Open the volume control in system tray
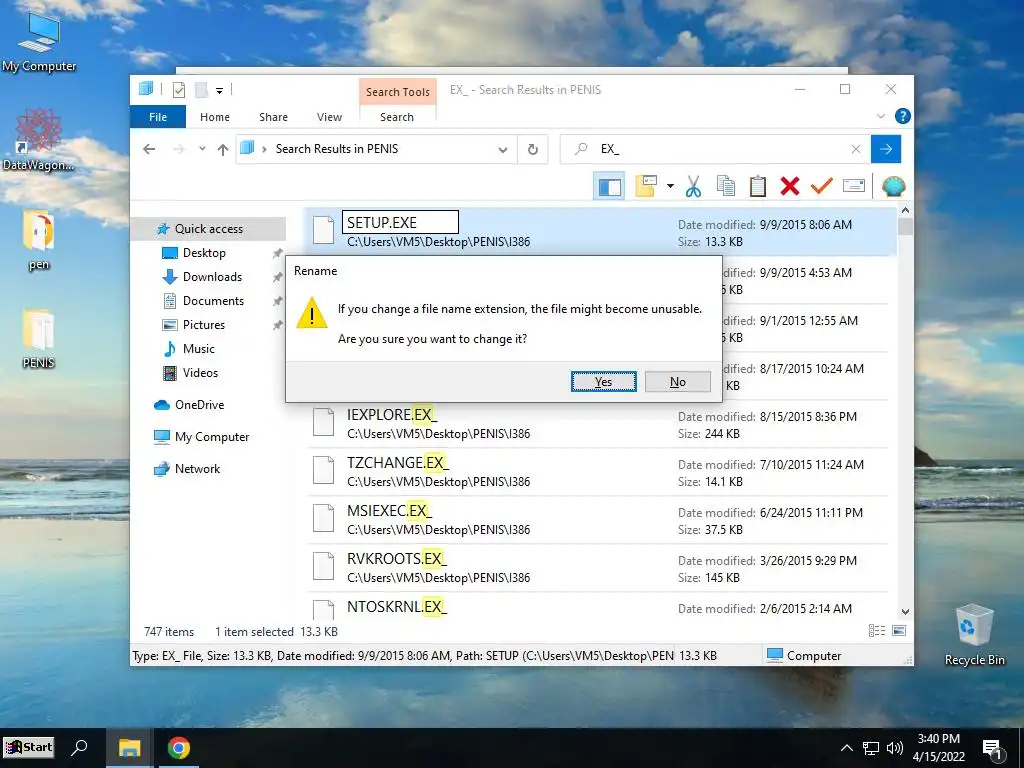1024x768 pixels. 895,748
